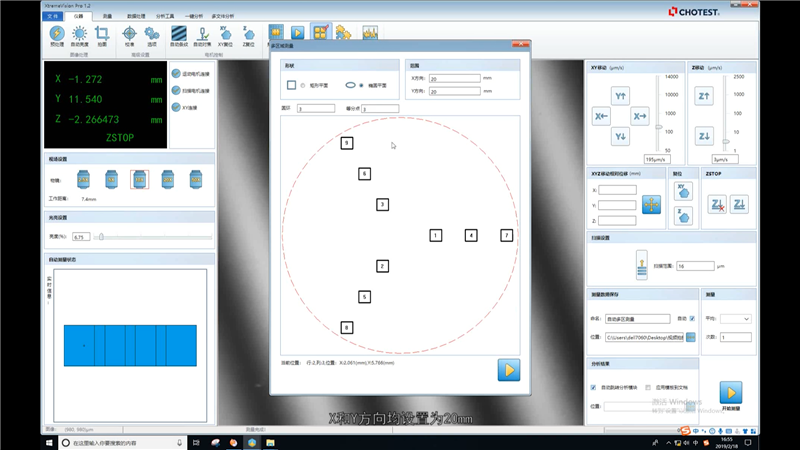800x450 pixels.
Task: Click the play button in multi-region dialog
Action: pos(509,370)
